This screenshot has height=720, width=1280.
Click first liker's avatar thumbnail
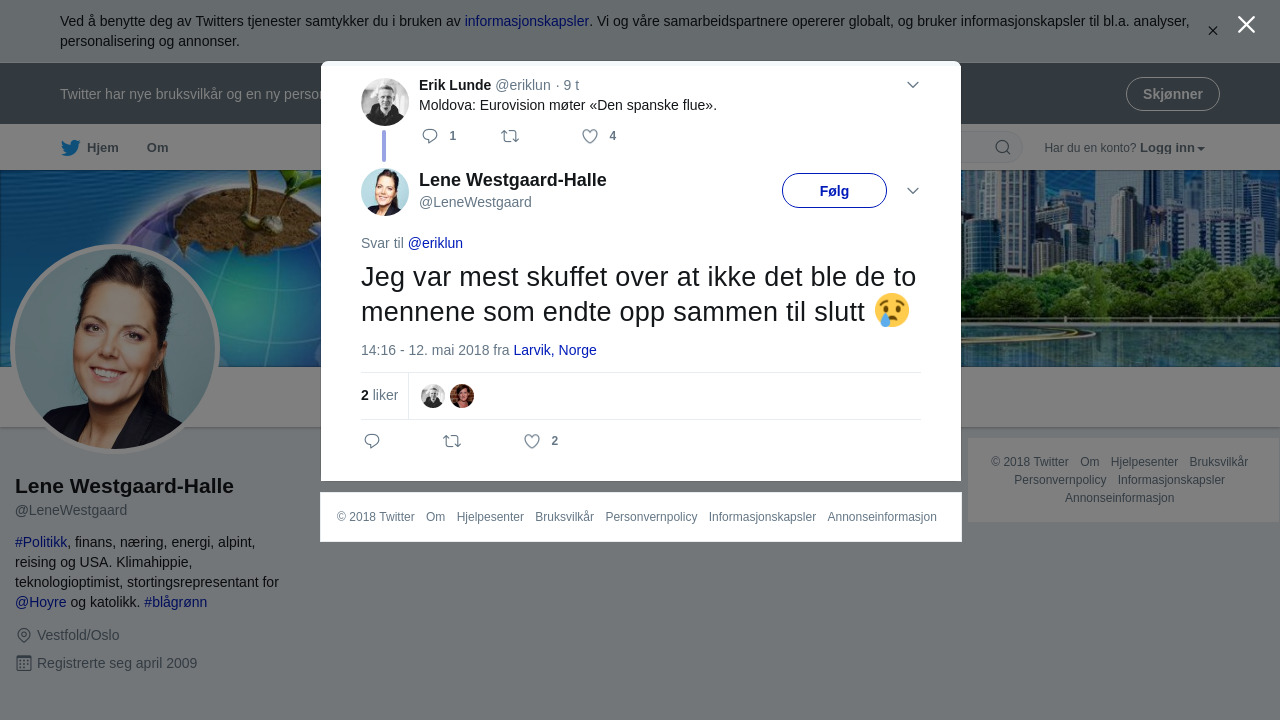(x=433, y=396)
